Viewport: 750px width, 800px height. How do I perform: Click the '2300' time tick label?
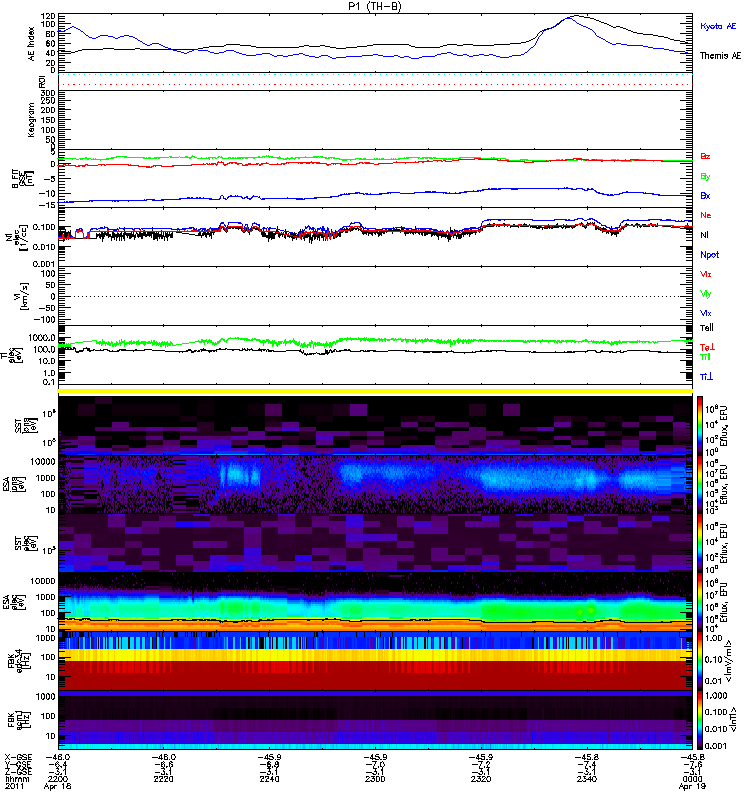click(x=375, y=779)
